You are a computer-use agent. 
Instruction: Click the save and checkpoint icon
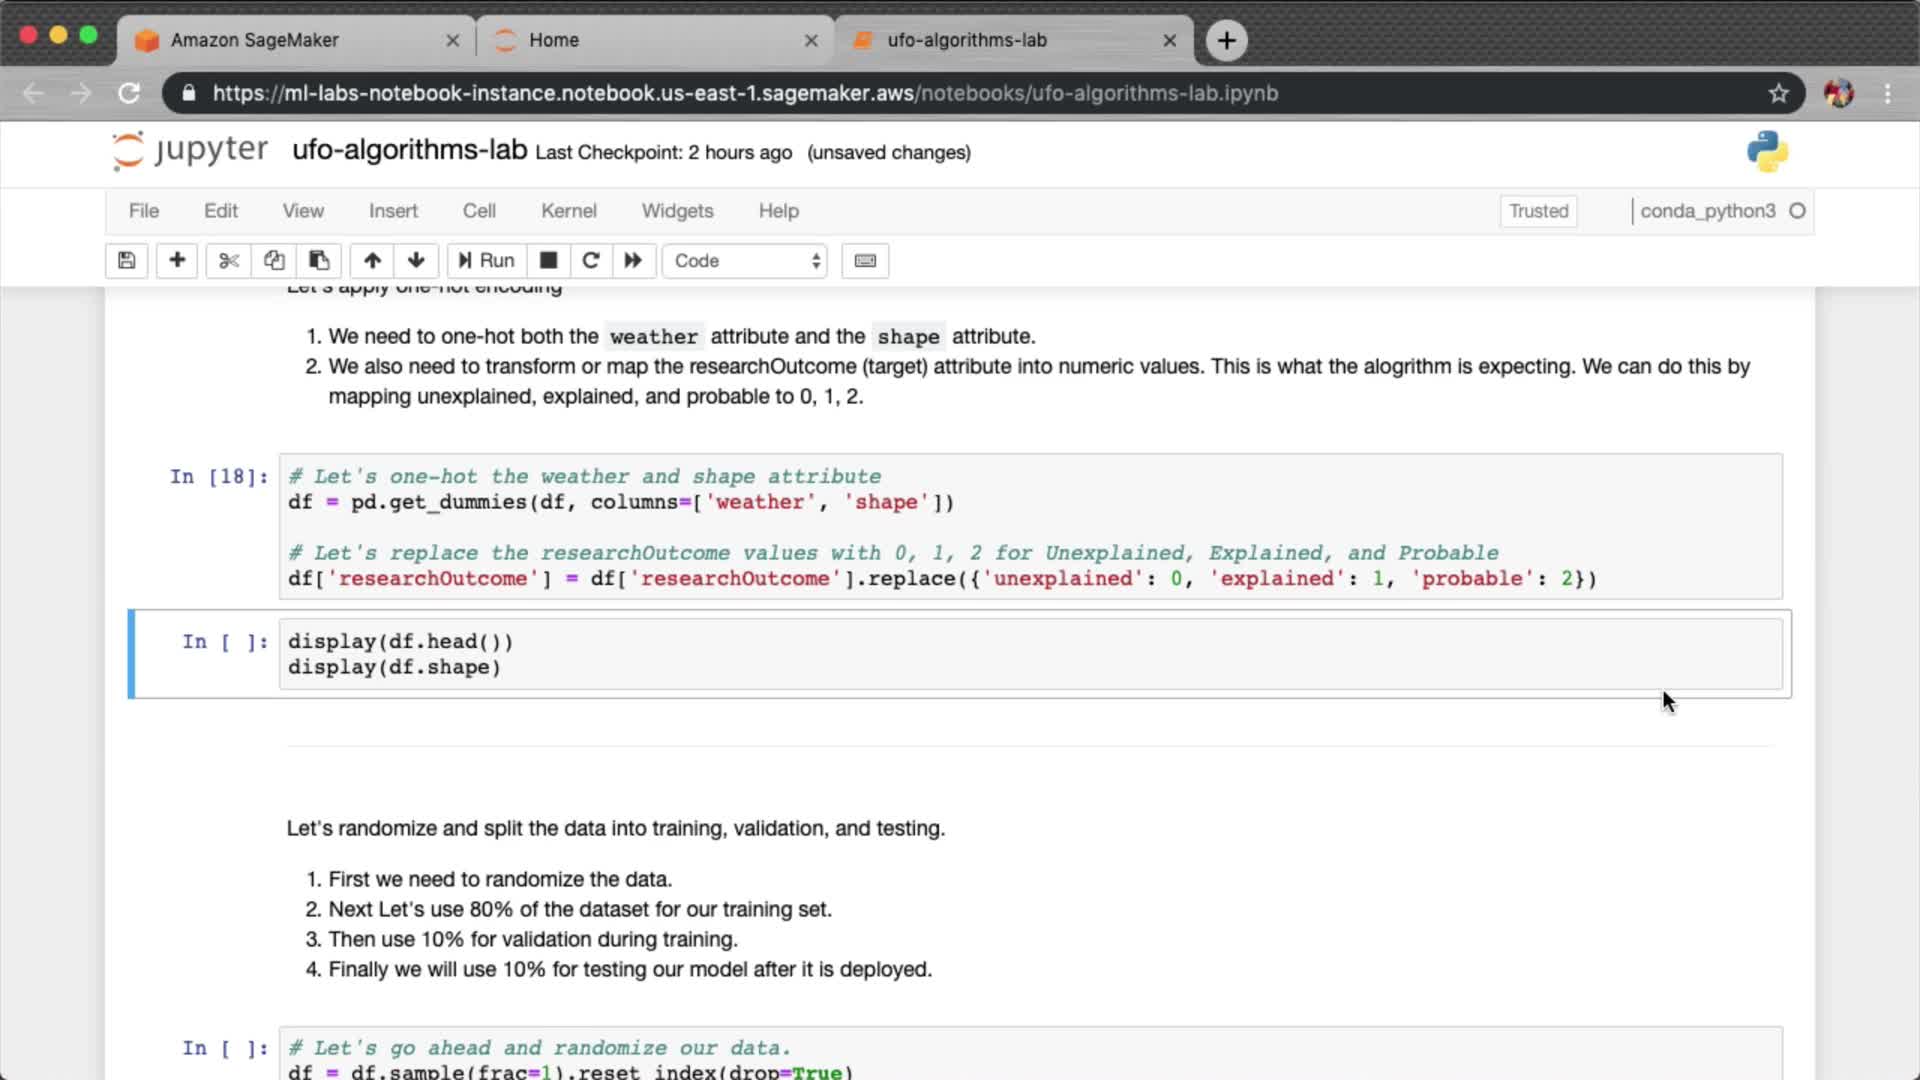[127, 261]
